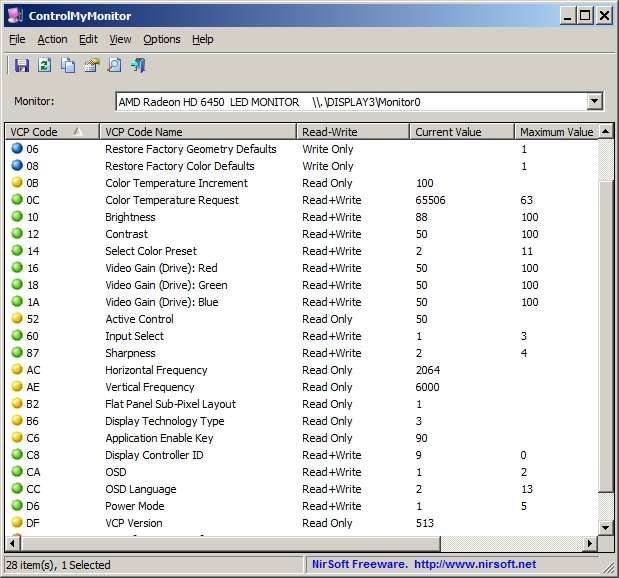The height and width of the screenshot is (578, 619).
Task: Select the green status icon for Brightness
Action: coord(17,217)
